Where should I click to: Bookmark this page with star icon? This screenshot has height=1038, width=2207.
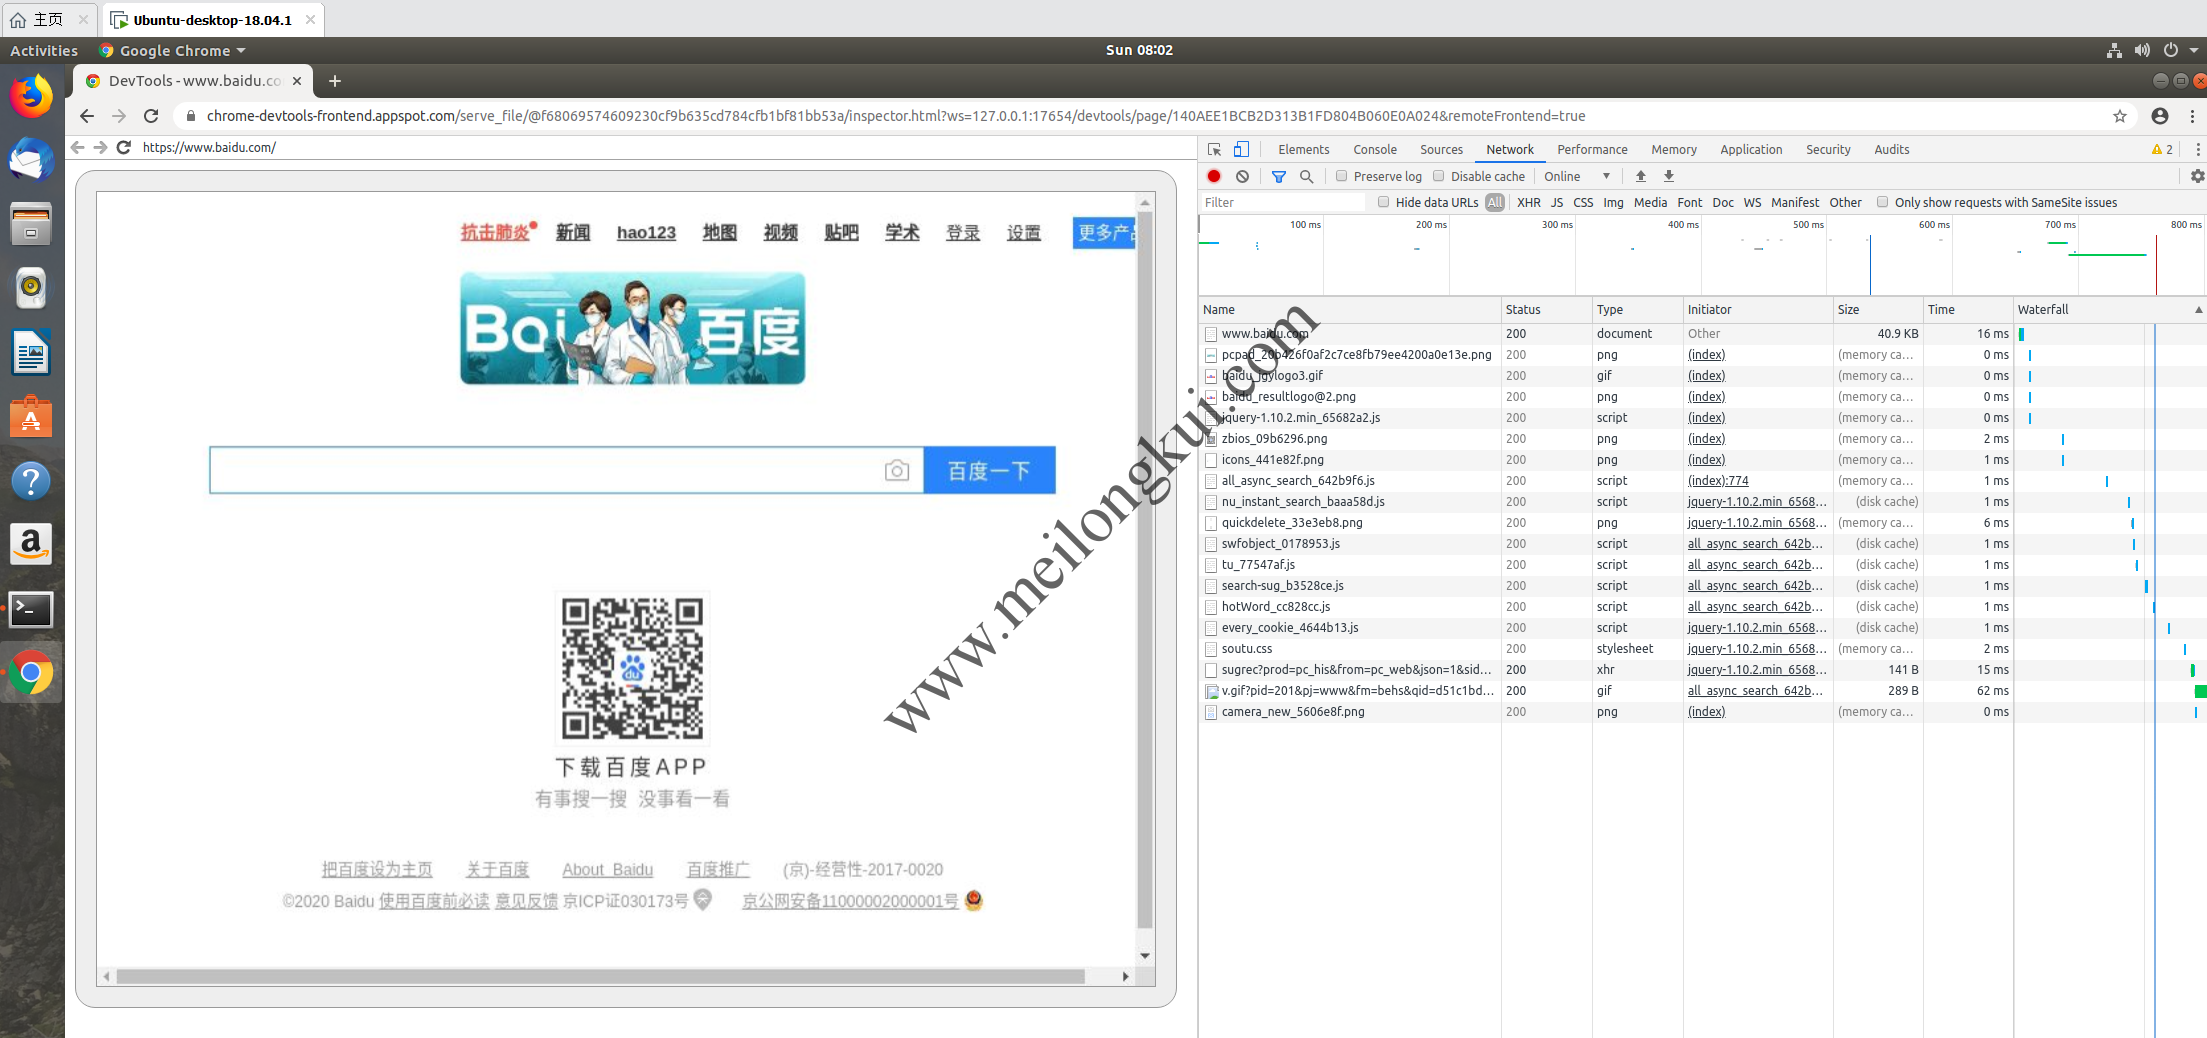click(2120, 116)
